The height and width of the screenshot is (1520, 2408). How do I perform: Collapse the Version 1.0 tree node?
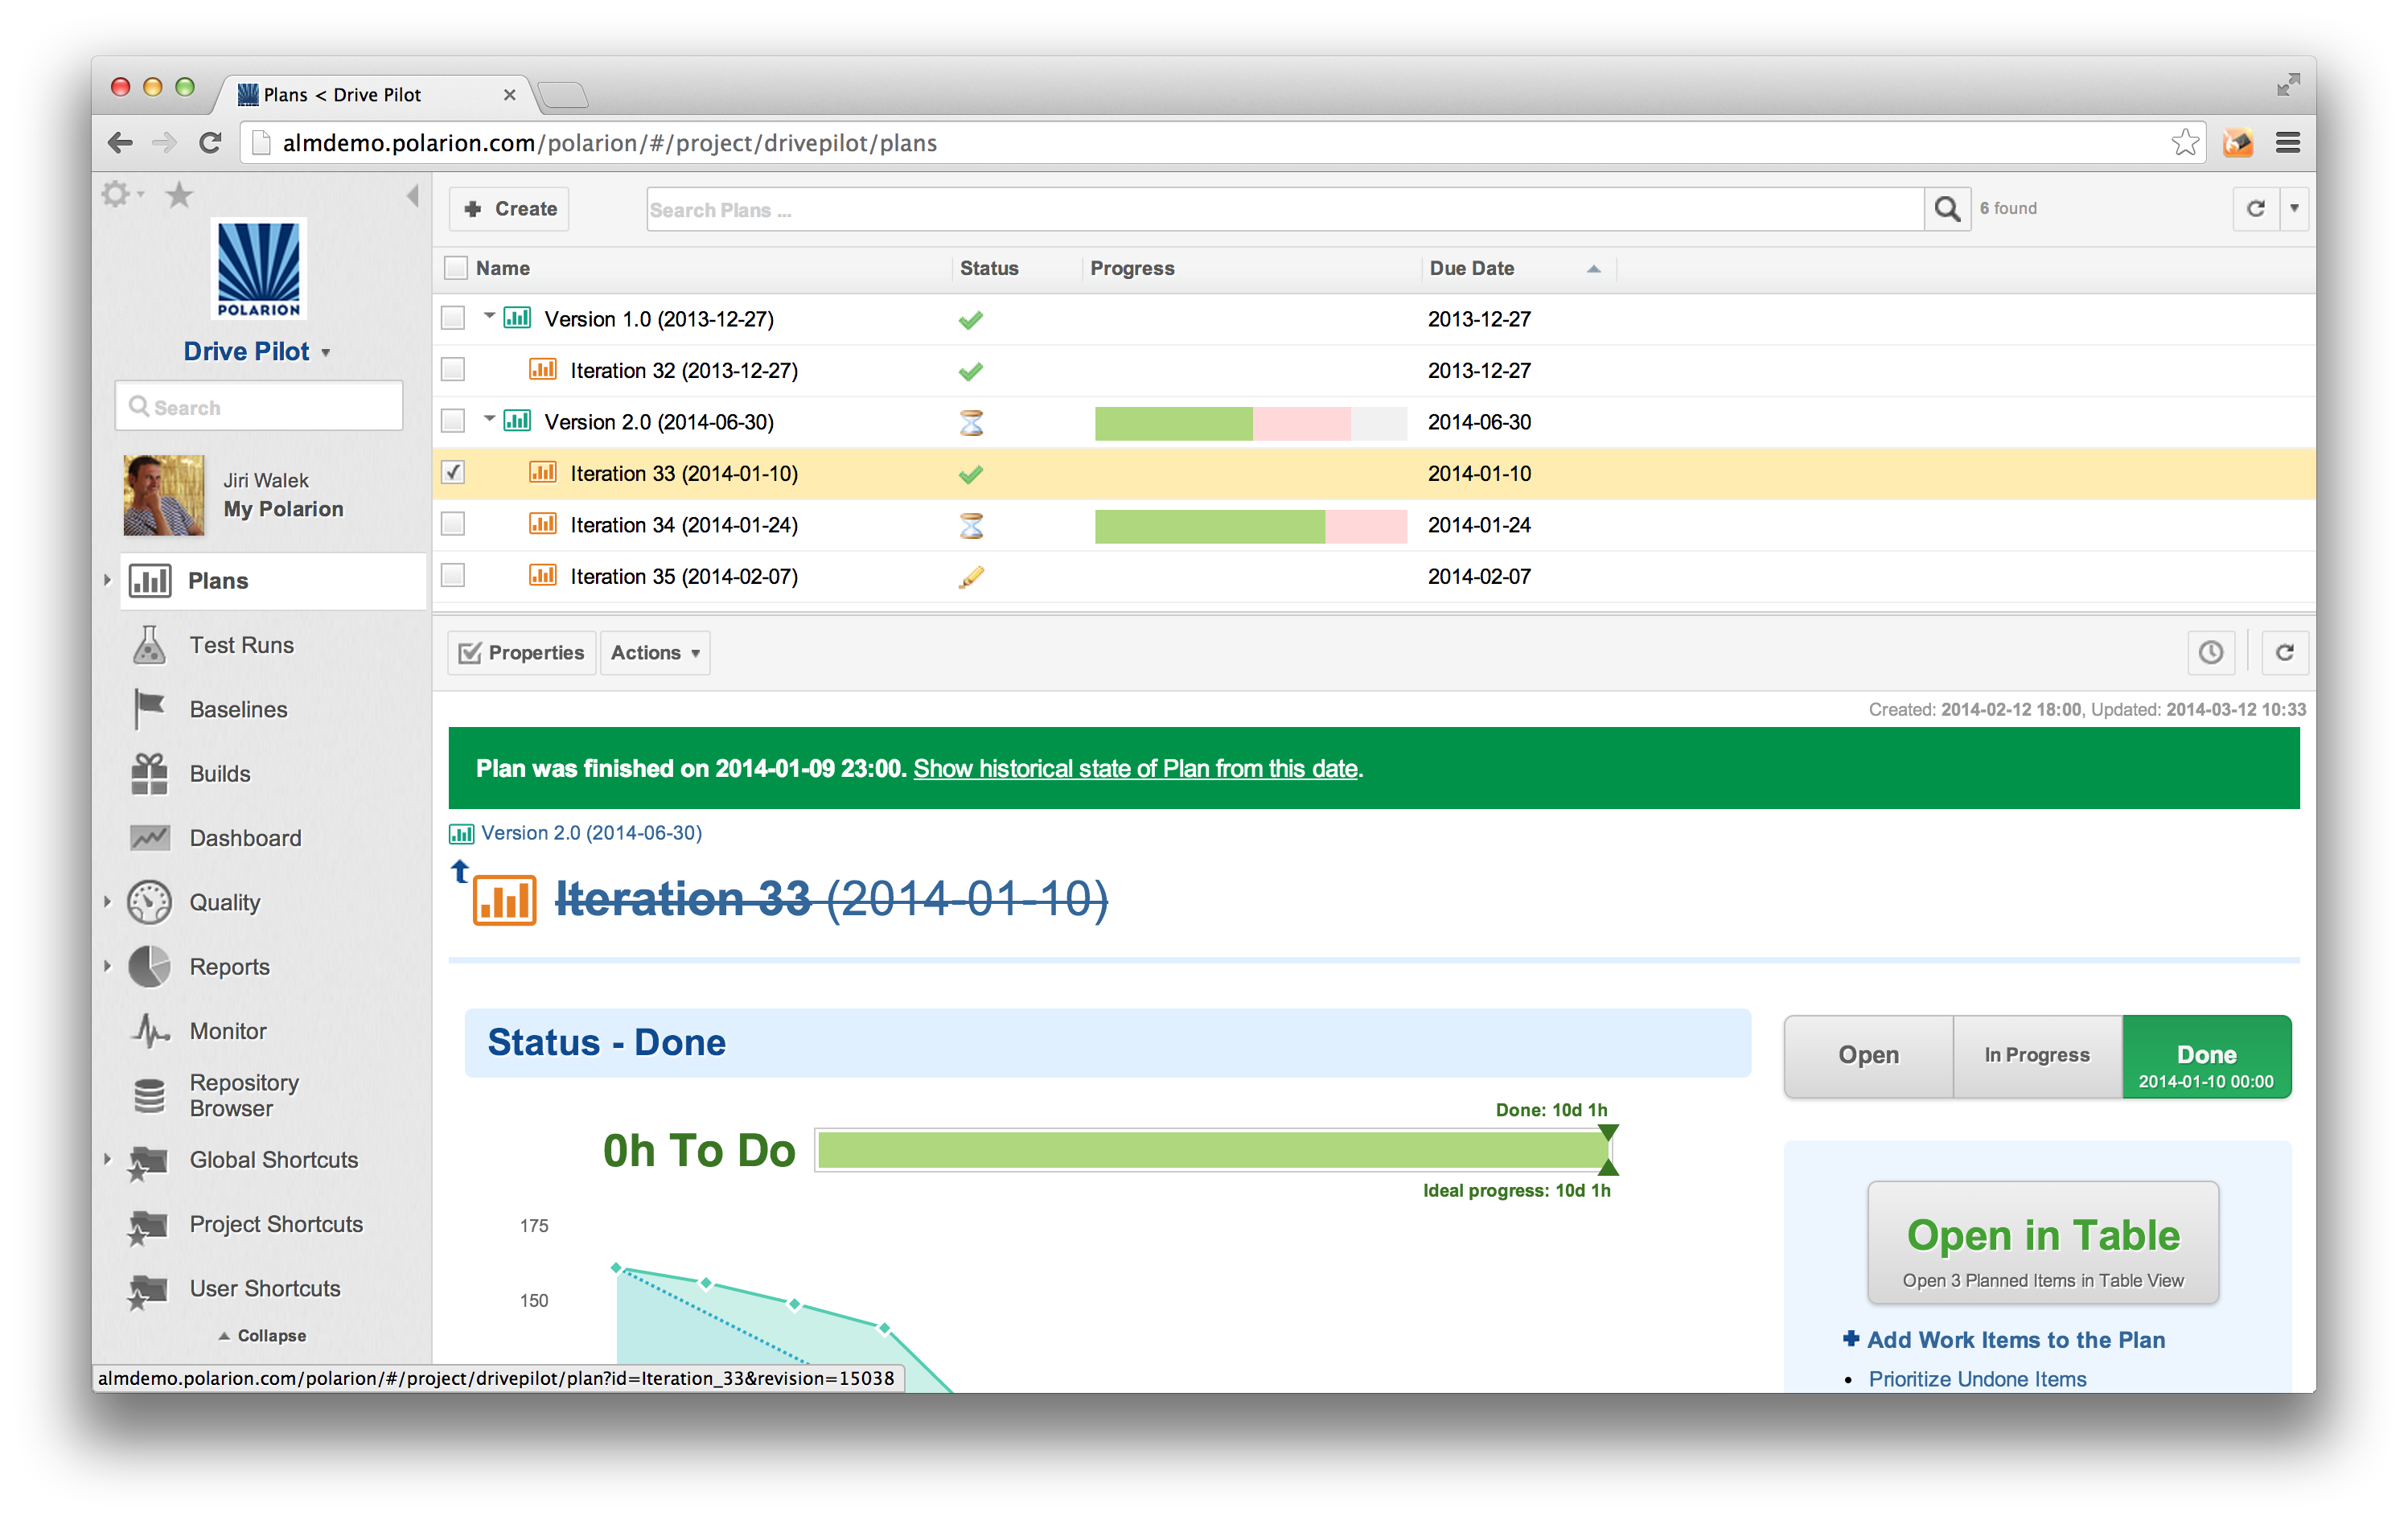tap(489, 316)
